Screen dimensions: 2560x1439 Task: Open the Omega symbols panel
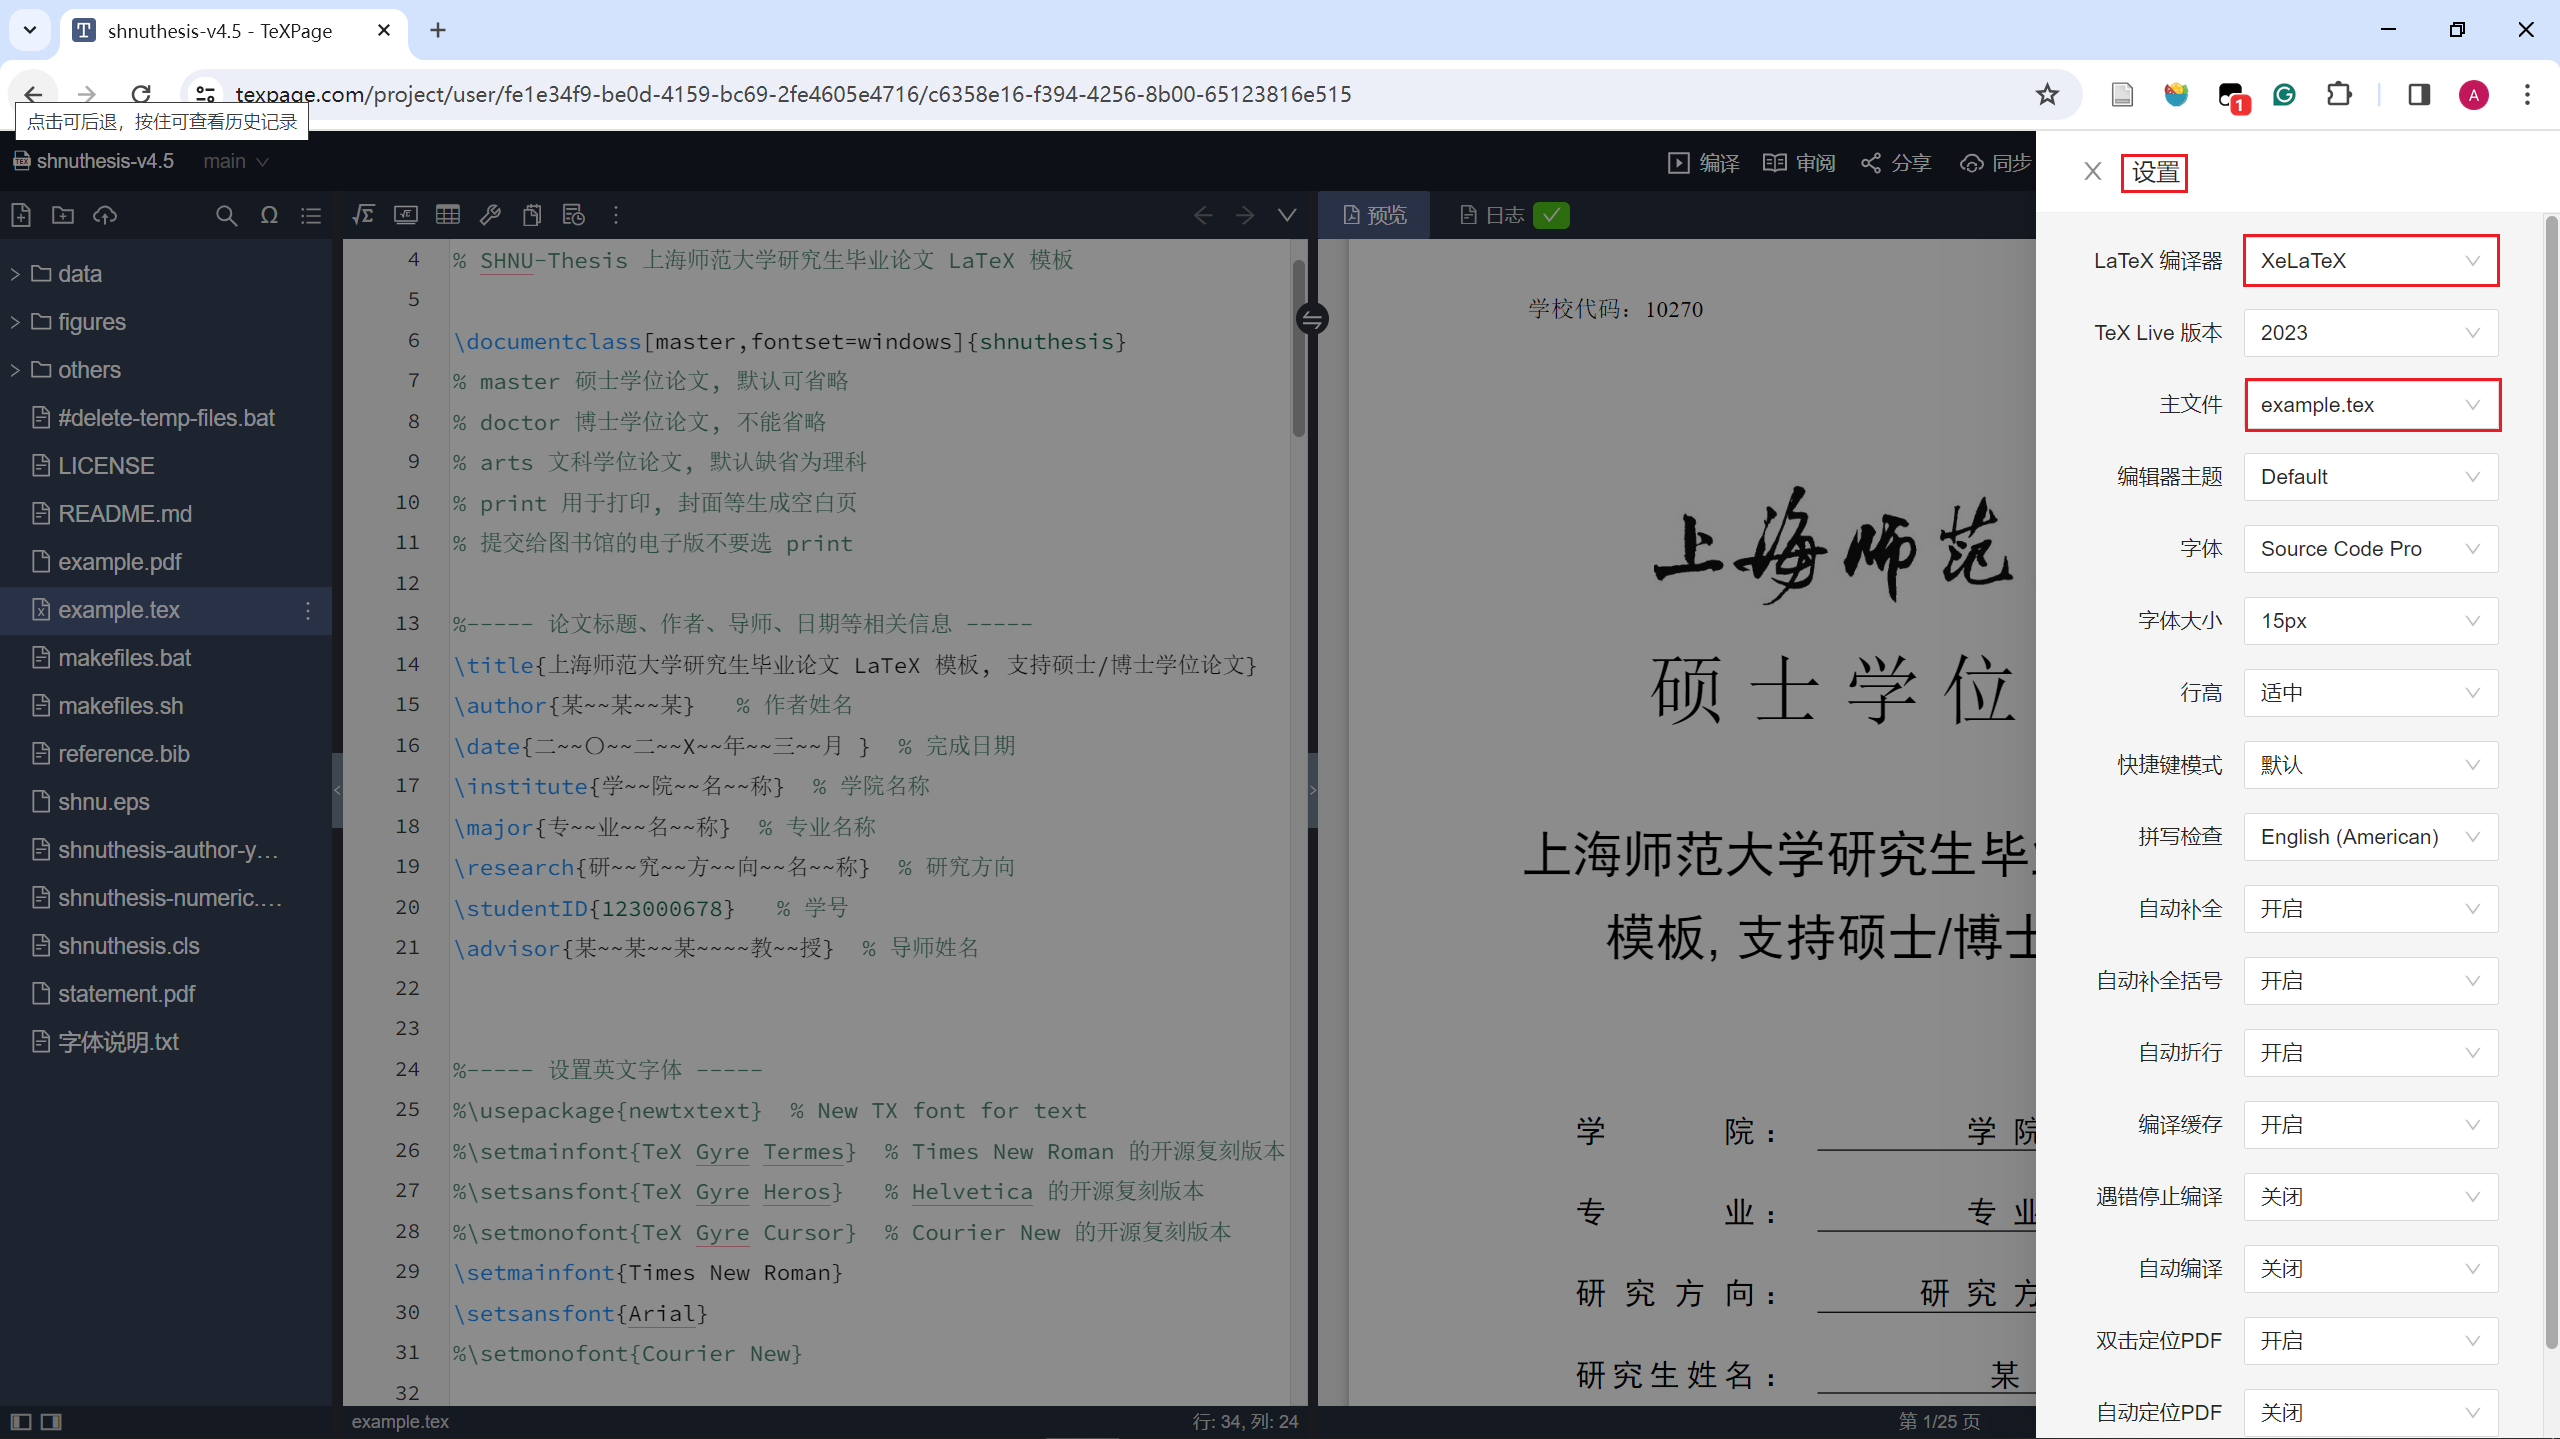coord(269,215)
